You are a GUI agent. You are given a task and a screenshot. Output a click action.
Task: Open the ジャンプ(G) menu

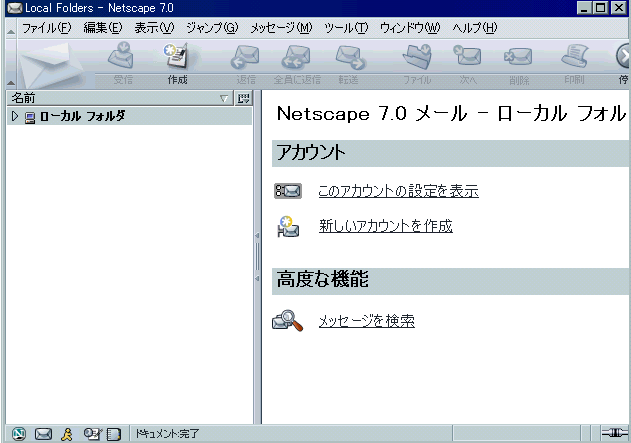212,28
